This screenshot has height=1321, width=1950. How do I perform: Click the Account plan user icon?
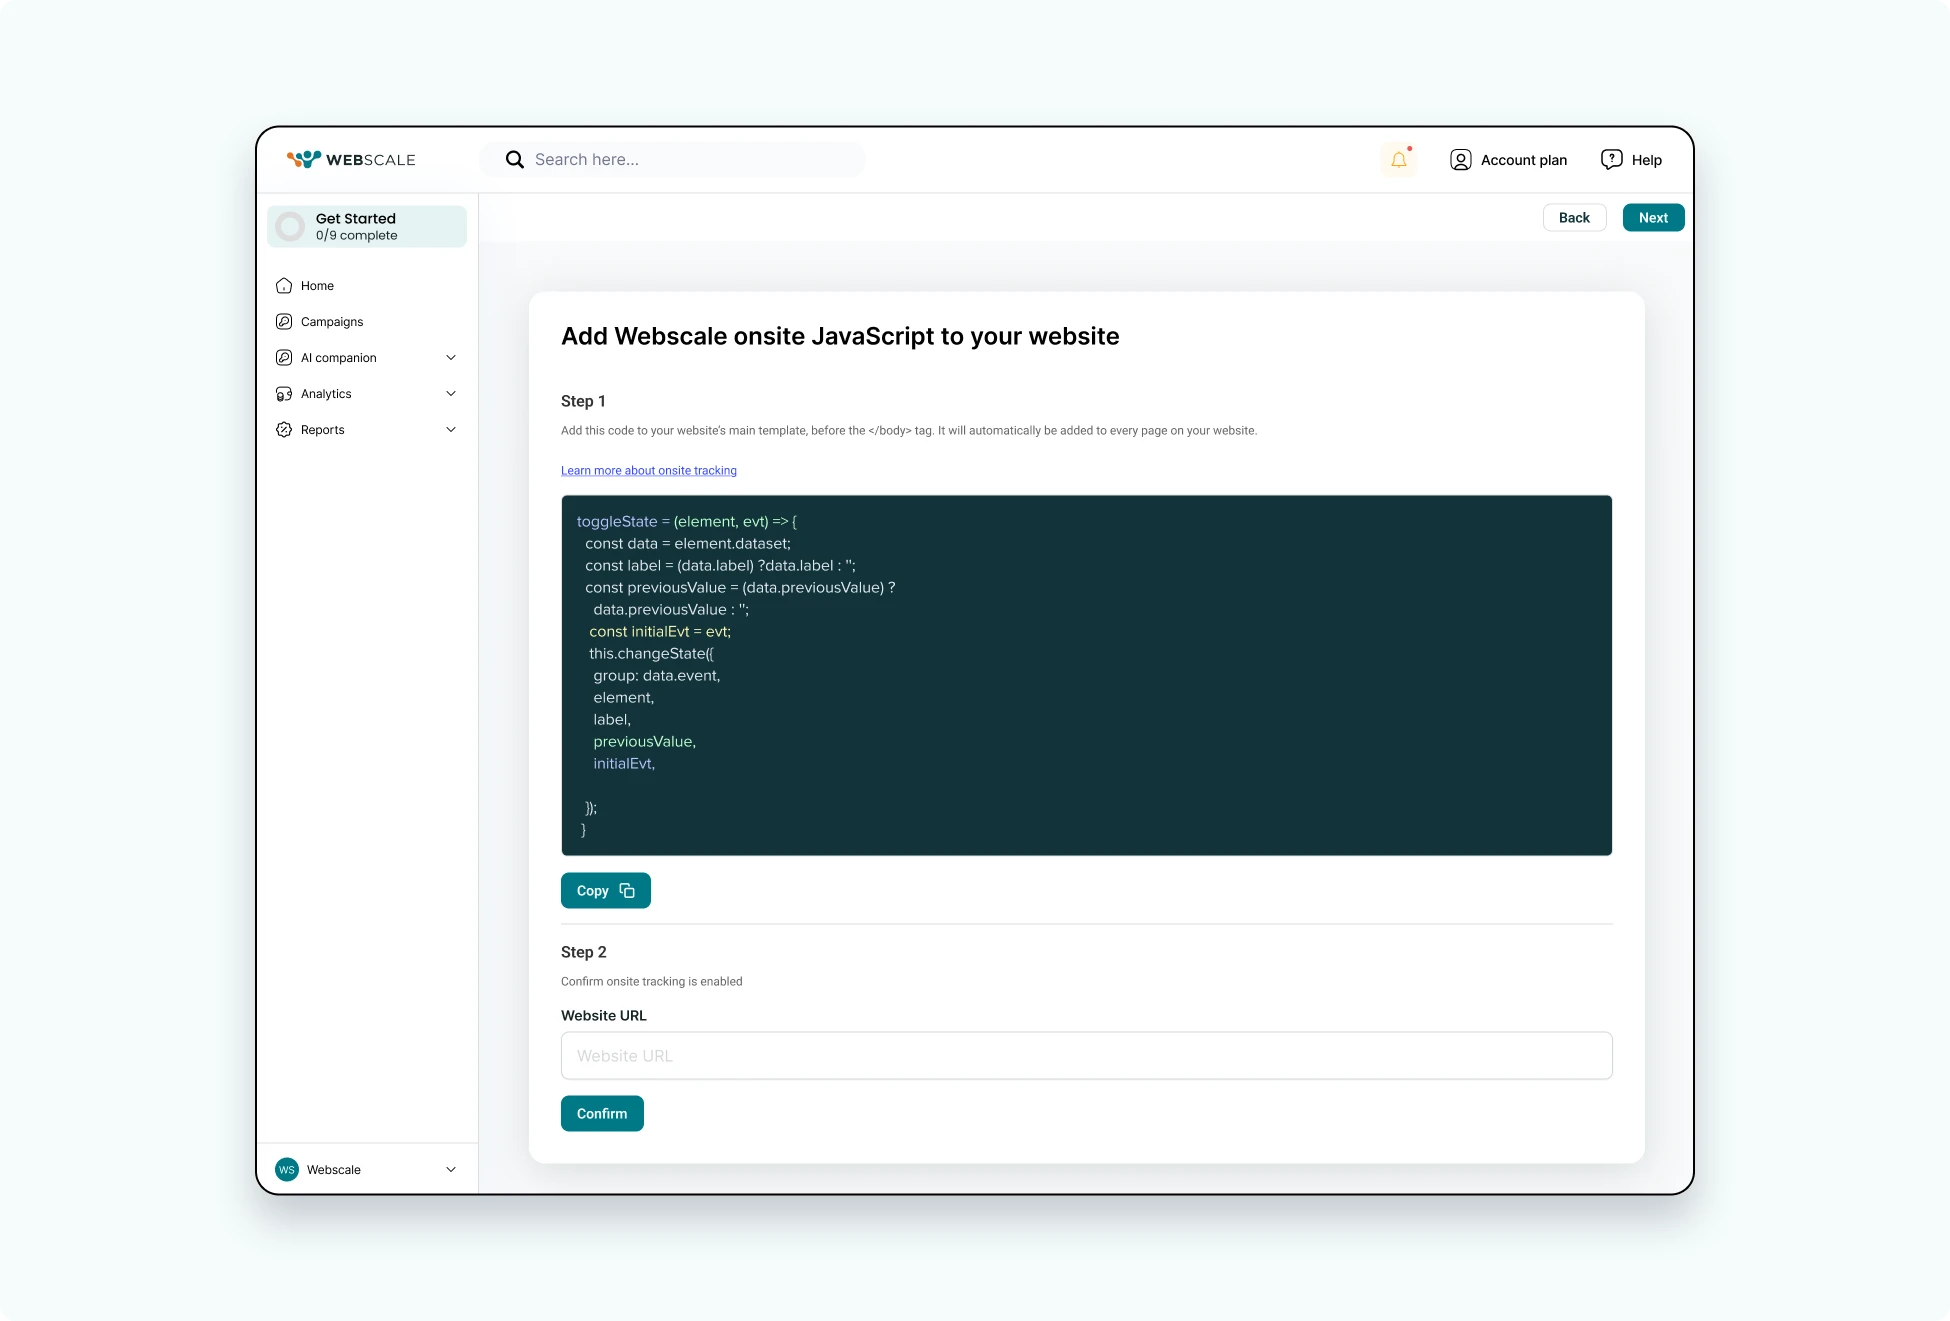(1460, 160)
